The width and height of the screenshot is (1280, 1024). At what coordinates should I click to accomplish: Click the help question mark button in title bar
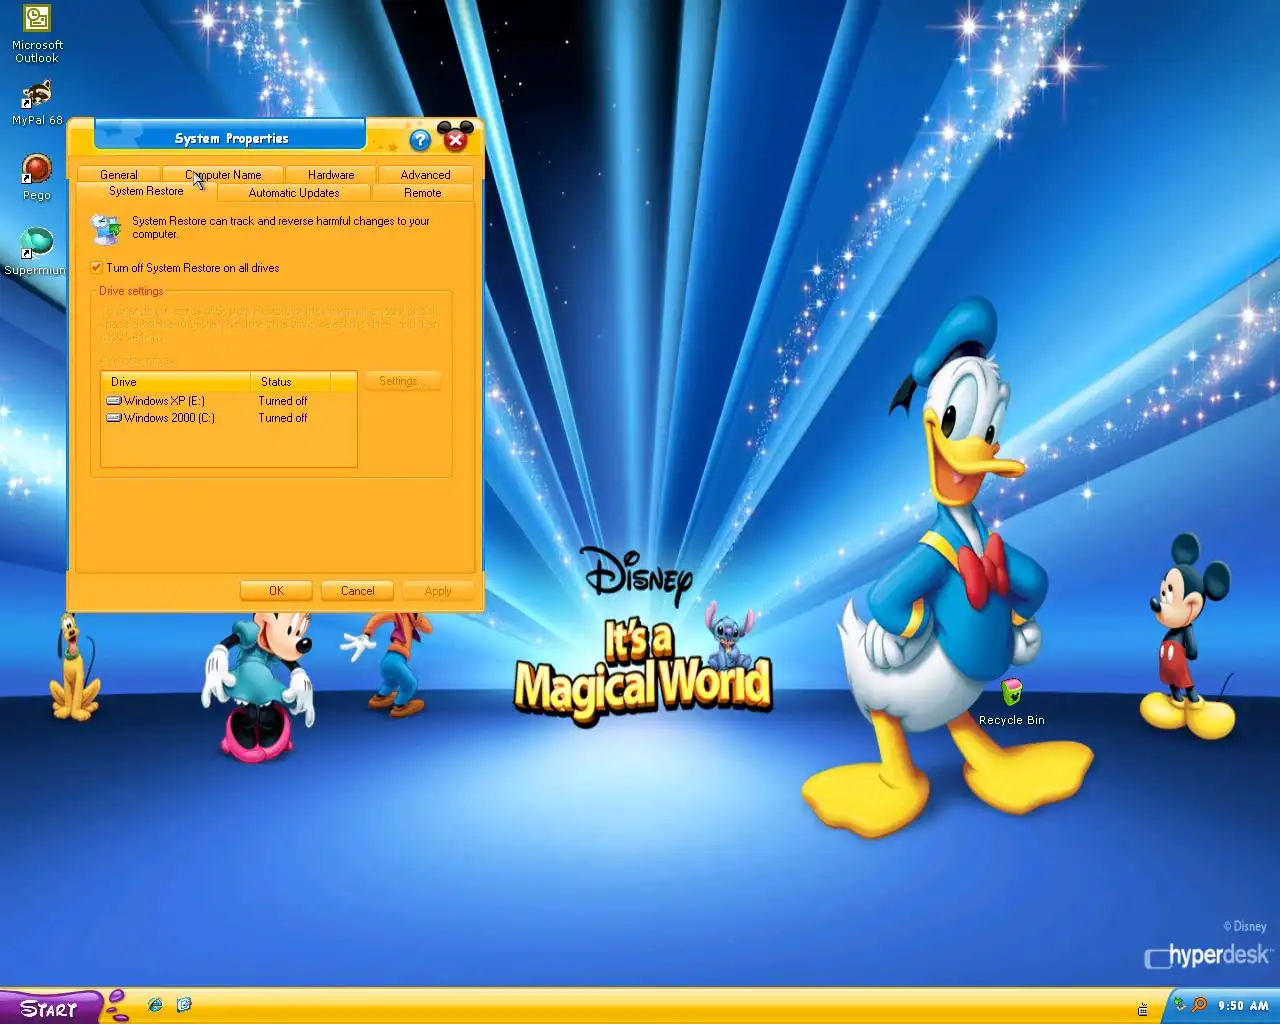coord(420,140)
